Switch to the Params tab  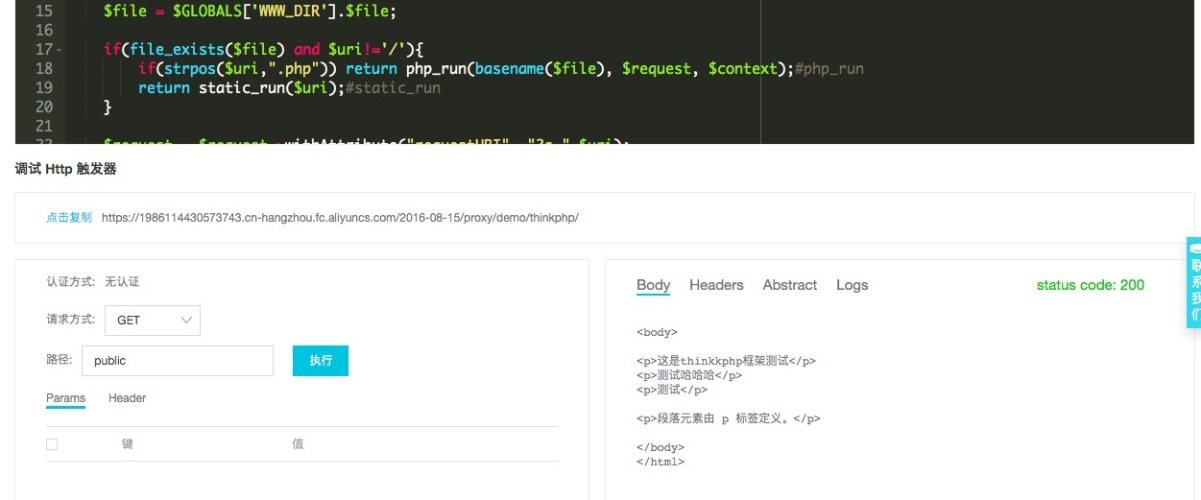pos(66,398)
